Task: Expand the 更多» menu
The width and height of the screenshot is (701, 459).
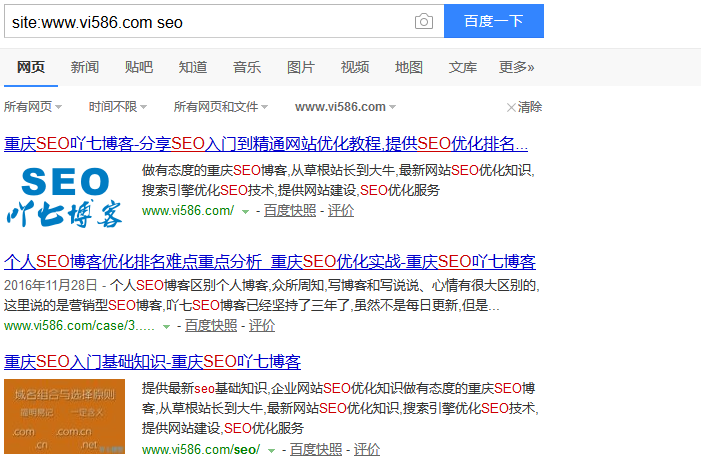Action: pos(516,68)
